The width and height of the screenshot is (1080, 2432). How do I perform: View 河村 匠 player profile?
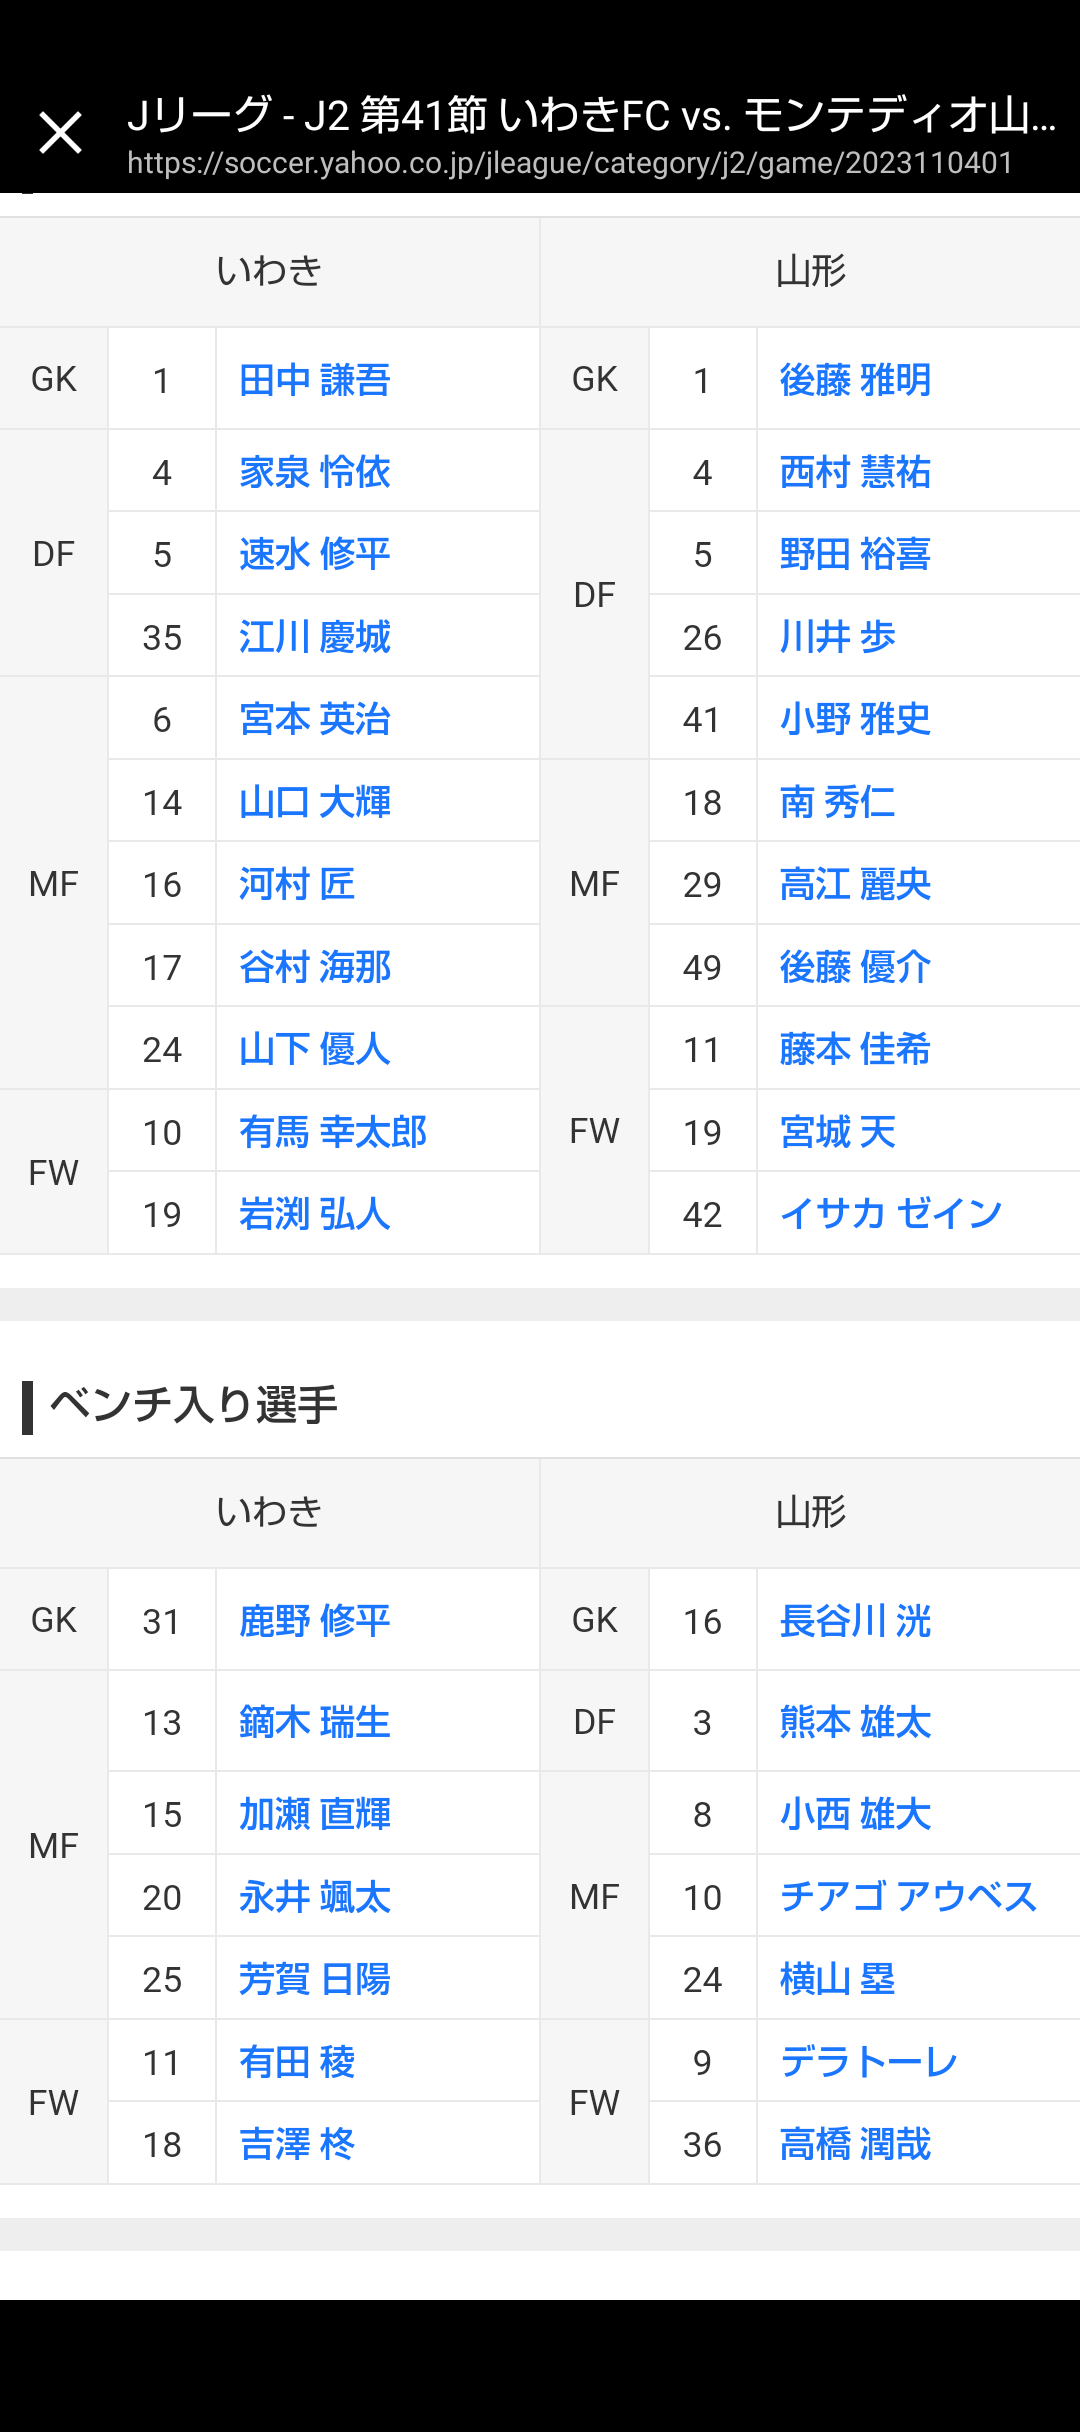296,884
